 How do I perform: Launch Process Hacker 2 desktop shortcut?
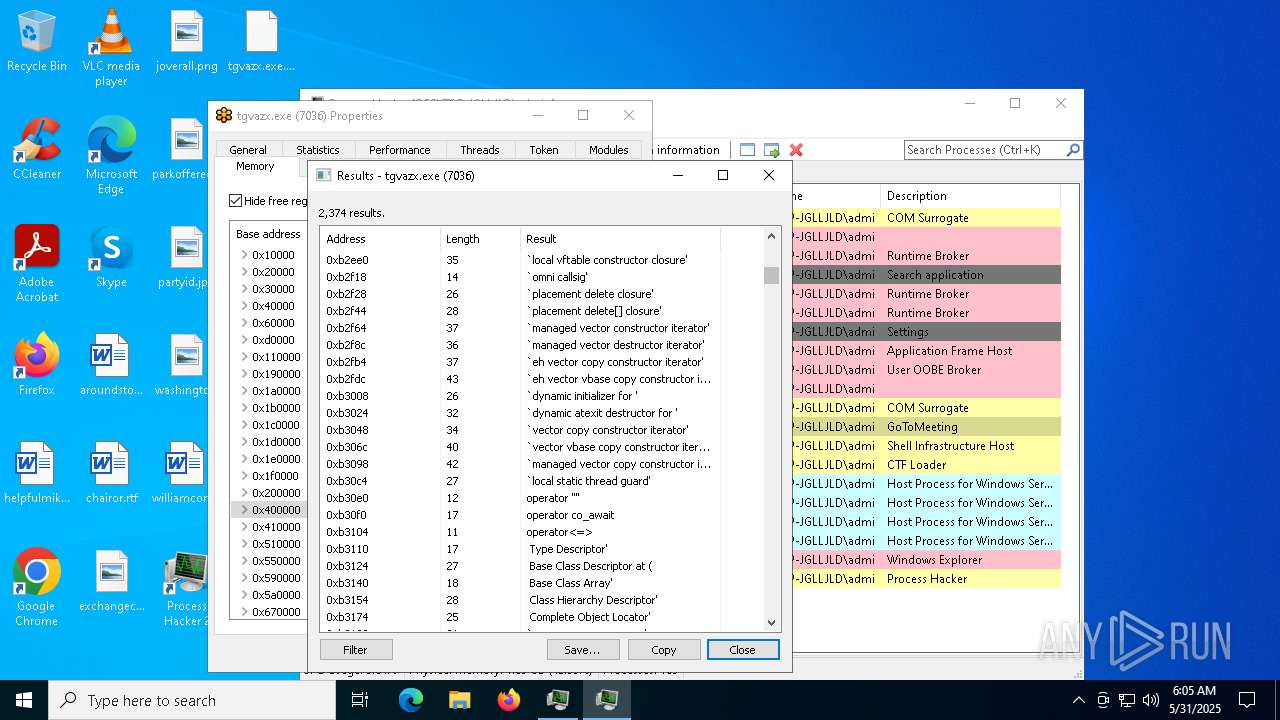[186, 587]
